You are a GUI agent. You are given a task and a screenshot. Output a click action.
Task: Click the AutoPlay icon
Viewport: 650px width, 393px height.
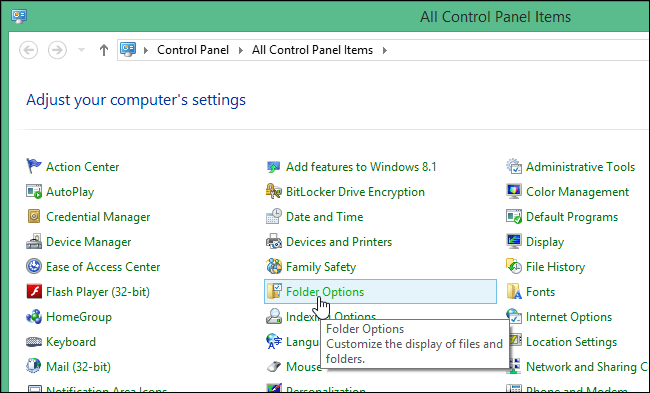34,192
